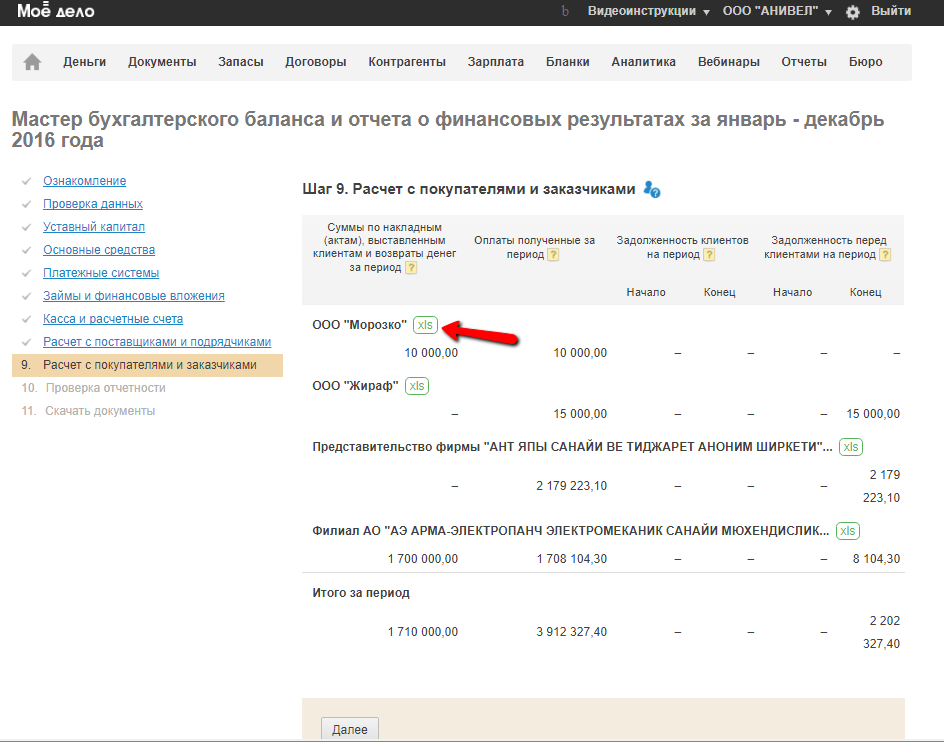Open the Контрагенты menu
944x742 pixels.
click(407, 62)
